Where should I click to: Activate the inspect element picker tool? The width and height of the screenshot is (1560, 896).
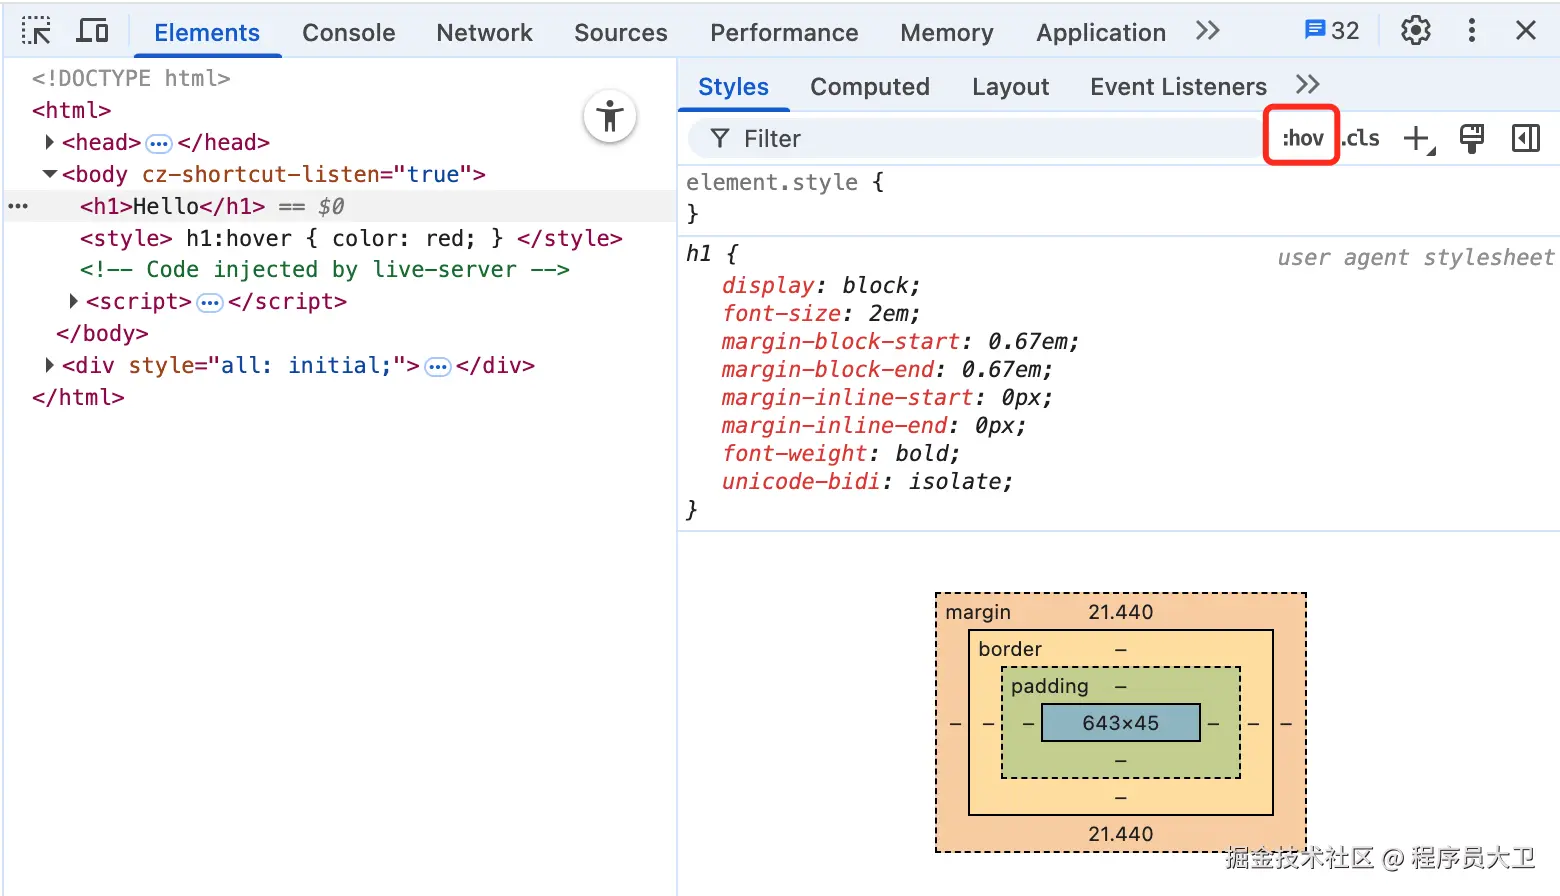pyautogui.click(x=36, y=31)
